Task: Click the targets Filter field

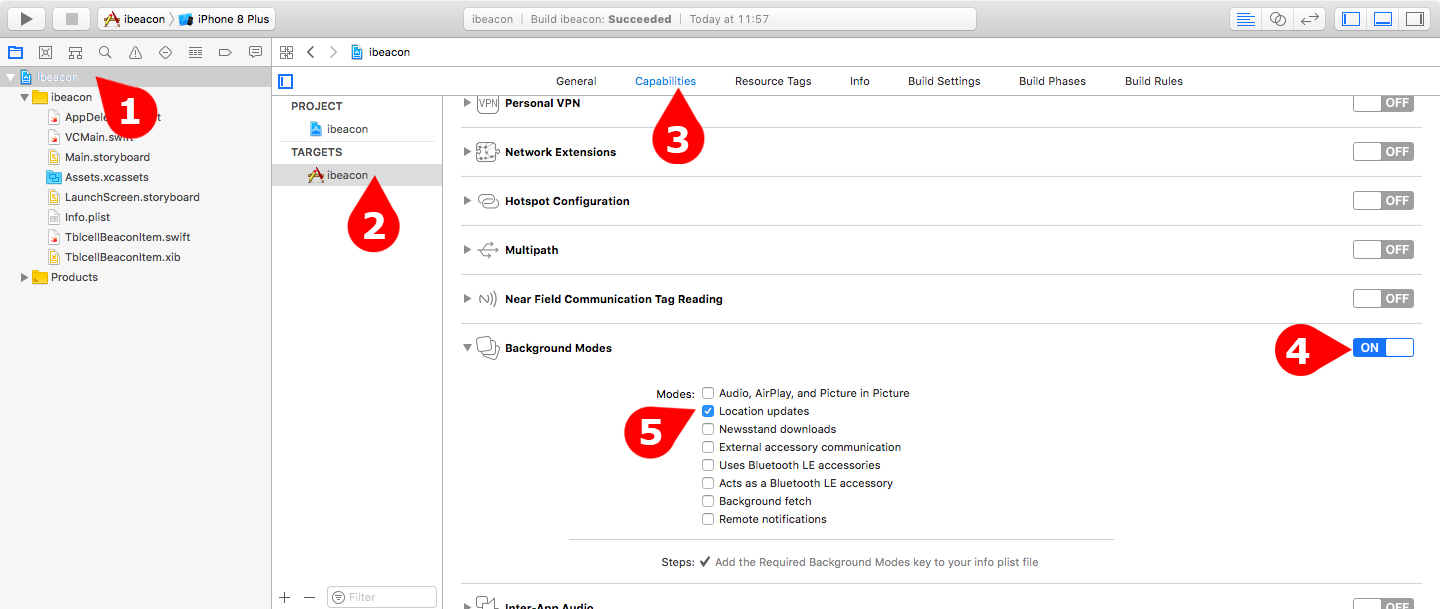Action: click(x=382, y=597)
